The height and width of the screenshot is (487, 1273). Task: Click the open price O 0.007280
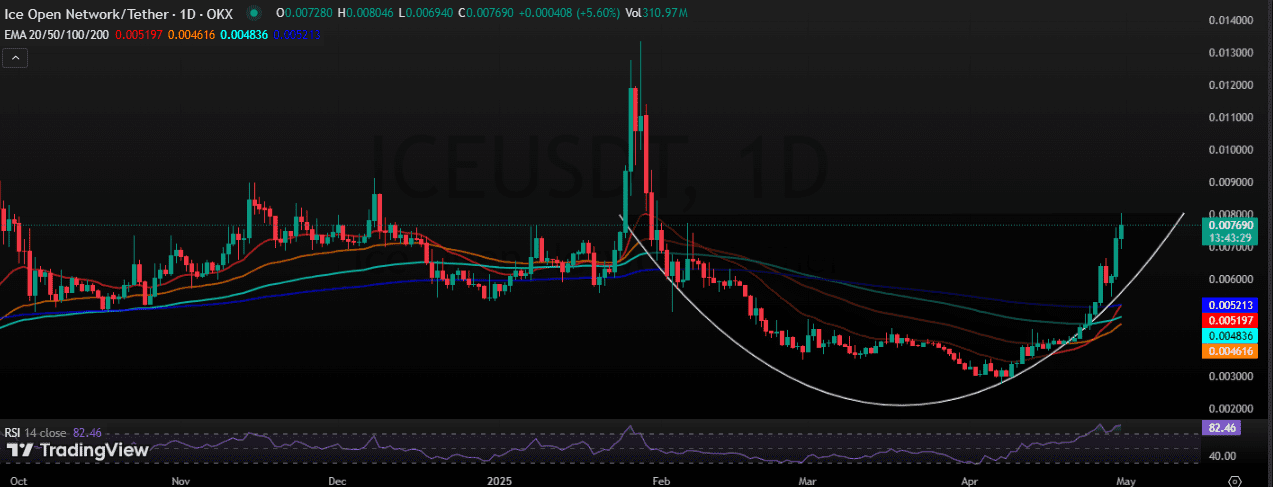pos(304,13)
